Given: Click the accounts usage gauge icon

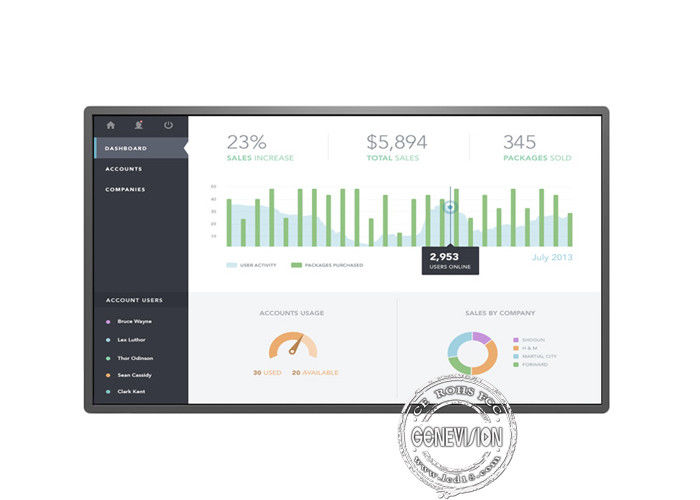Looking at the screenshot, I should click(292, 346).
